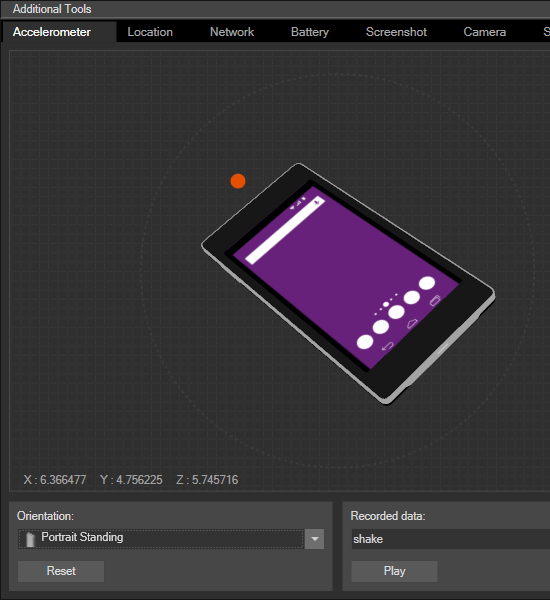
Task: Go to the Camera tab
Action: tap(485, 32)
